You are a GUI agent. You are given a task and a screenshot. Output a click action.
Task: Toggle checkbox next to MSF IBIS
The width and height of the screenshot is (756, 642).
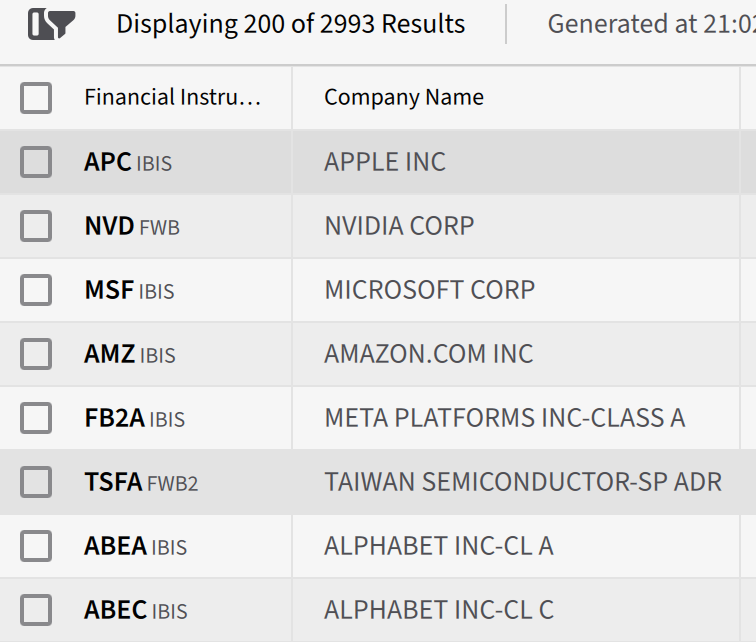click(x=36, y=290)
